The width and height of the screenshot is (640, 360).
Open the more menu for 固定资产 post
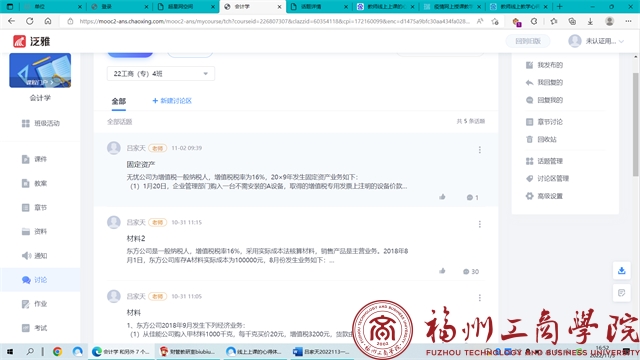pyautogui.click(x=480, y=150)
